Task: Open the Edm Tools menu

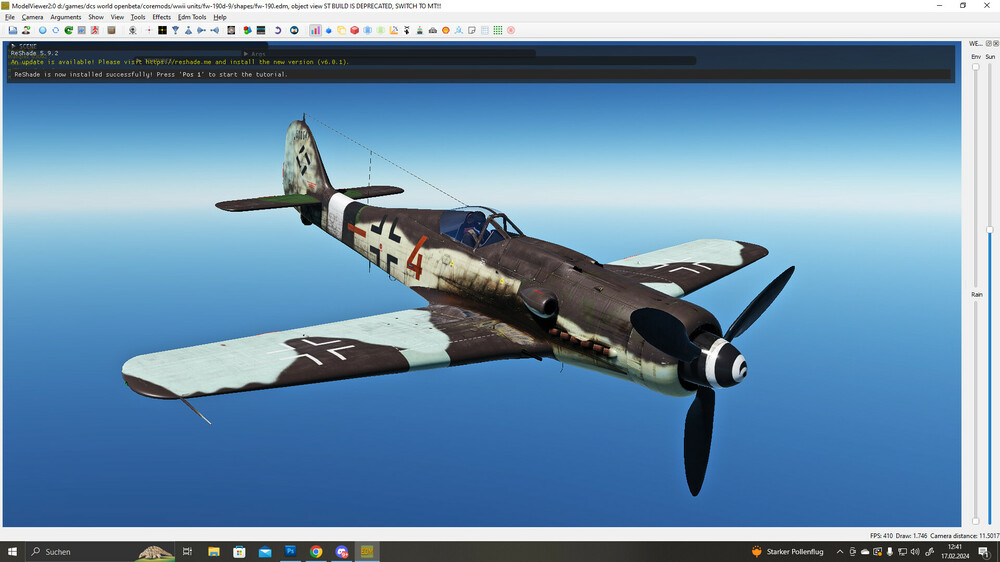Action: [x=192, y=17]
